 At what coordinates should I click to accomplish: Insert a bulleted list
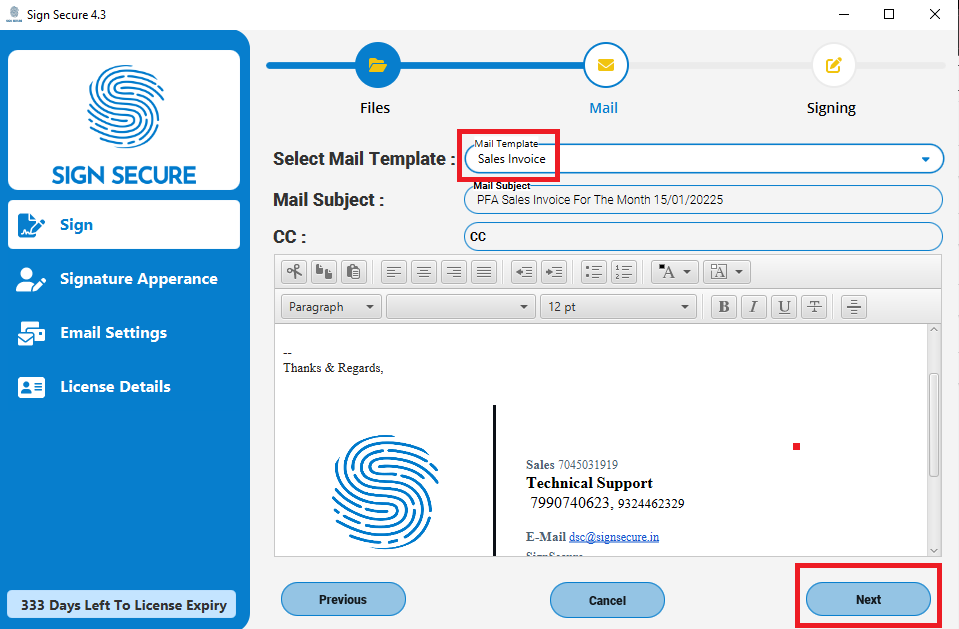click(x=594, y=272)
